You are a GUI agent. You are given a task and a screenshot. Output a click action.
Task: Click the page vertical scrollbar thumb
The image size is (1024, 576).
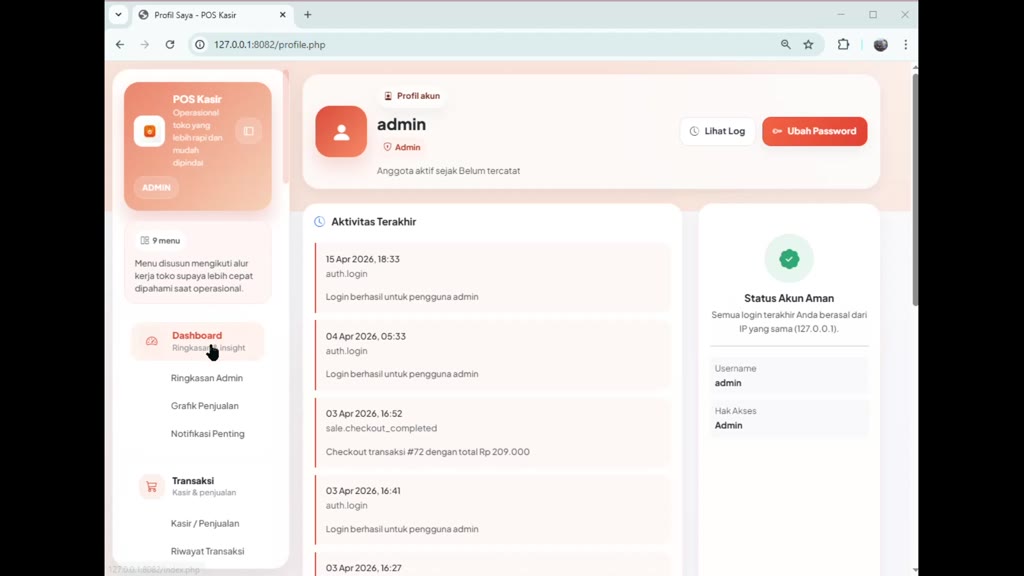tap(915, 189)
